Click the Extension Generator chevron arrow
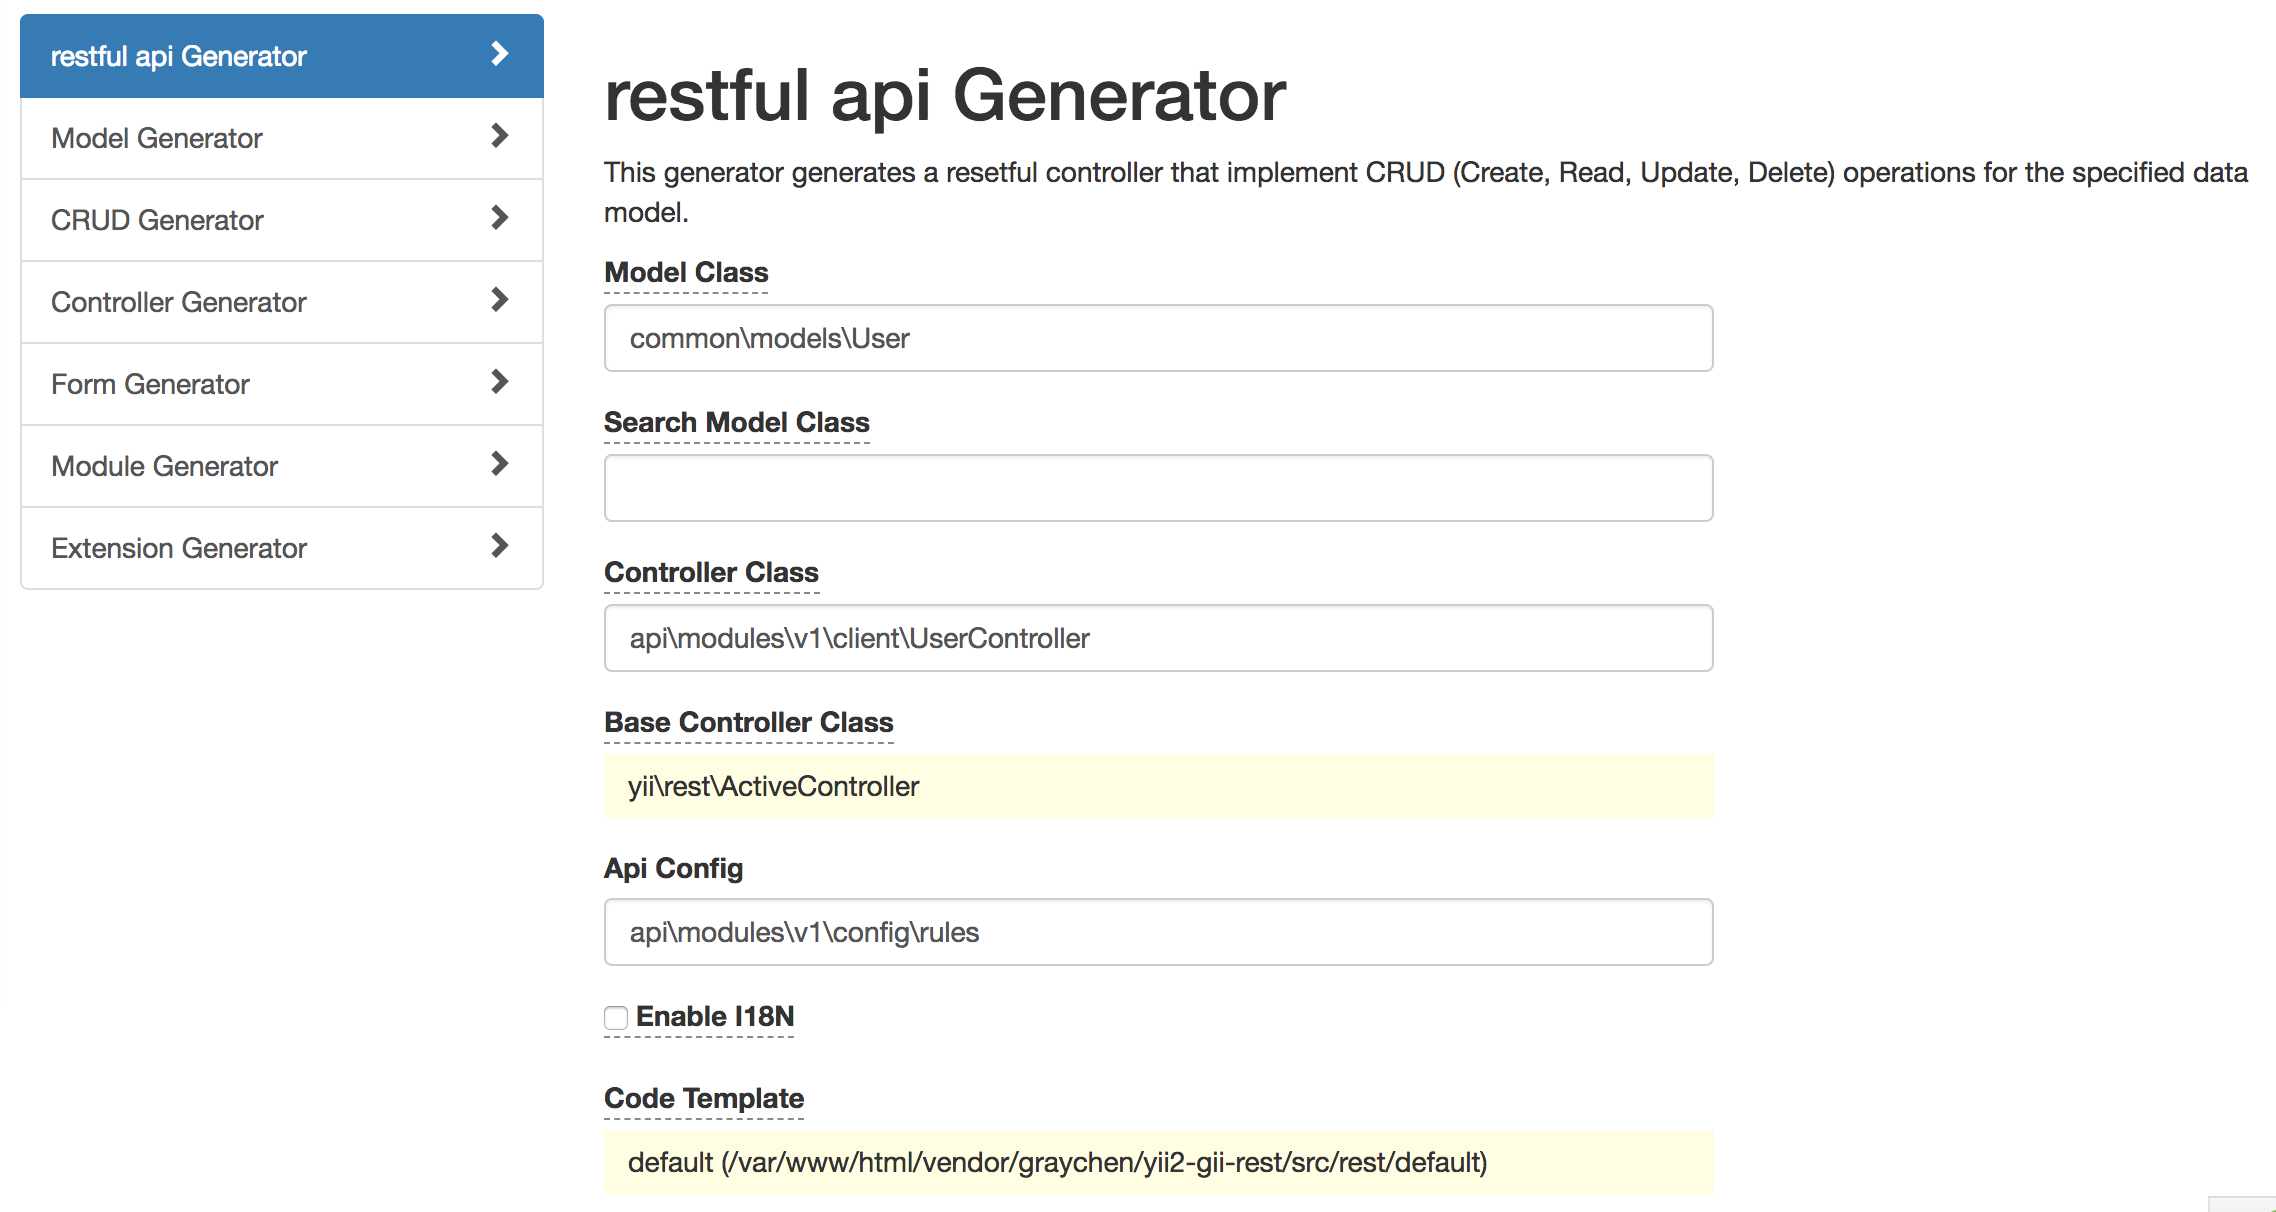The height and width of the screenshot is (1212, 2276). pyautogui.click(x=500, y=546)
